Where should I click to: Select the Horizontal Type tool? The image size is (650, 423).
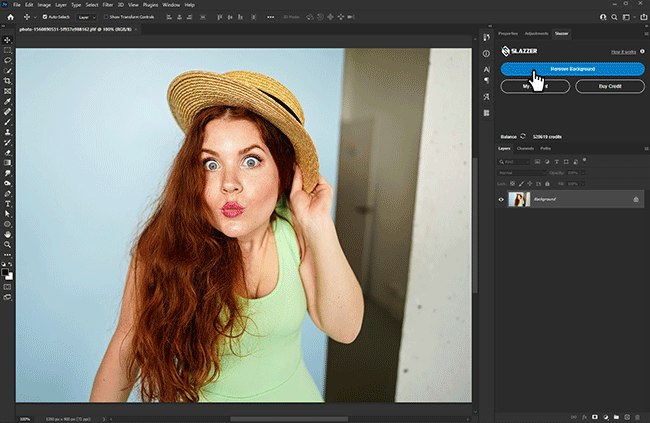7,204
